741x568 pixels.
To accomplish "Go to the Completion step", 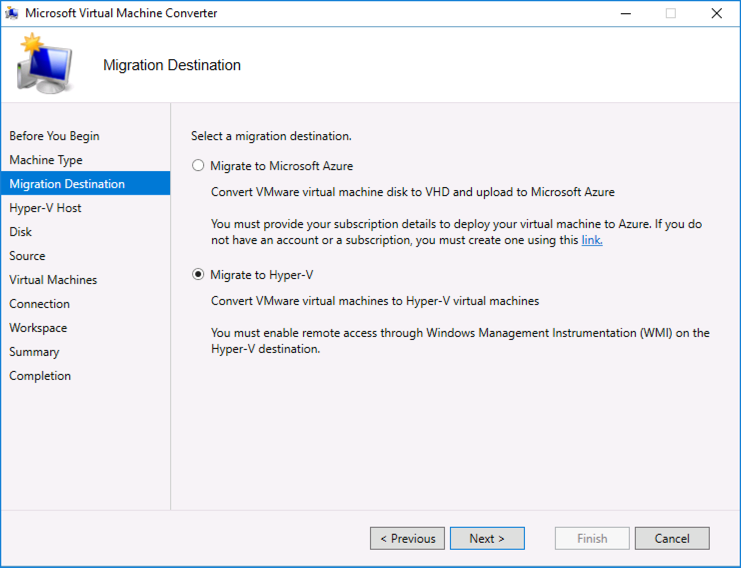I will click(x=40, y=376).
